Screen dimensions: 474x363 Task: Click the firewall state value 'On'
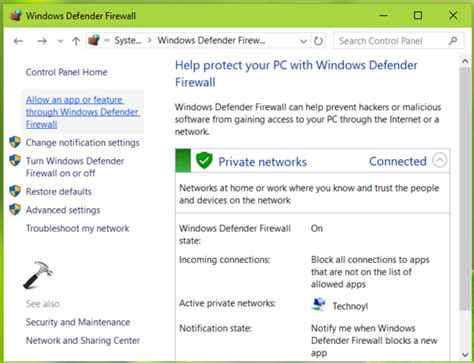click(x=317, y=228)
